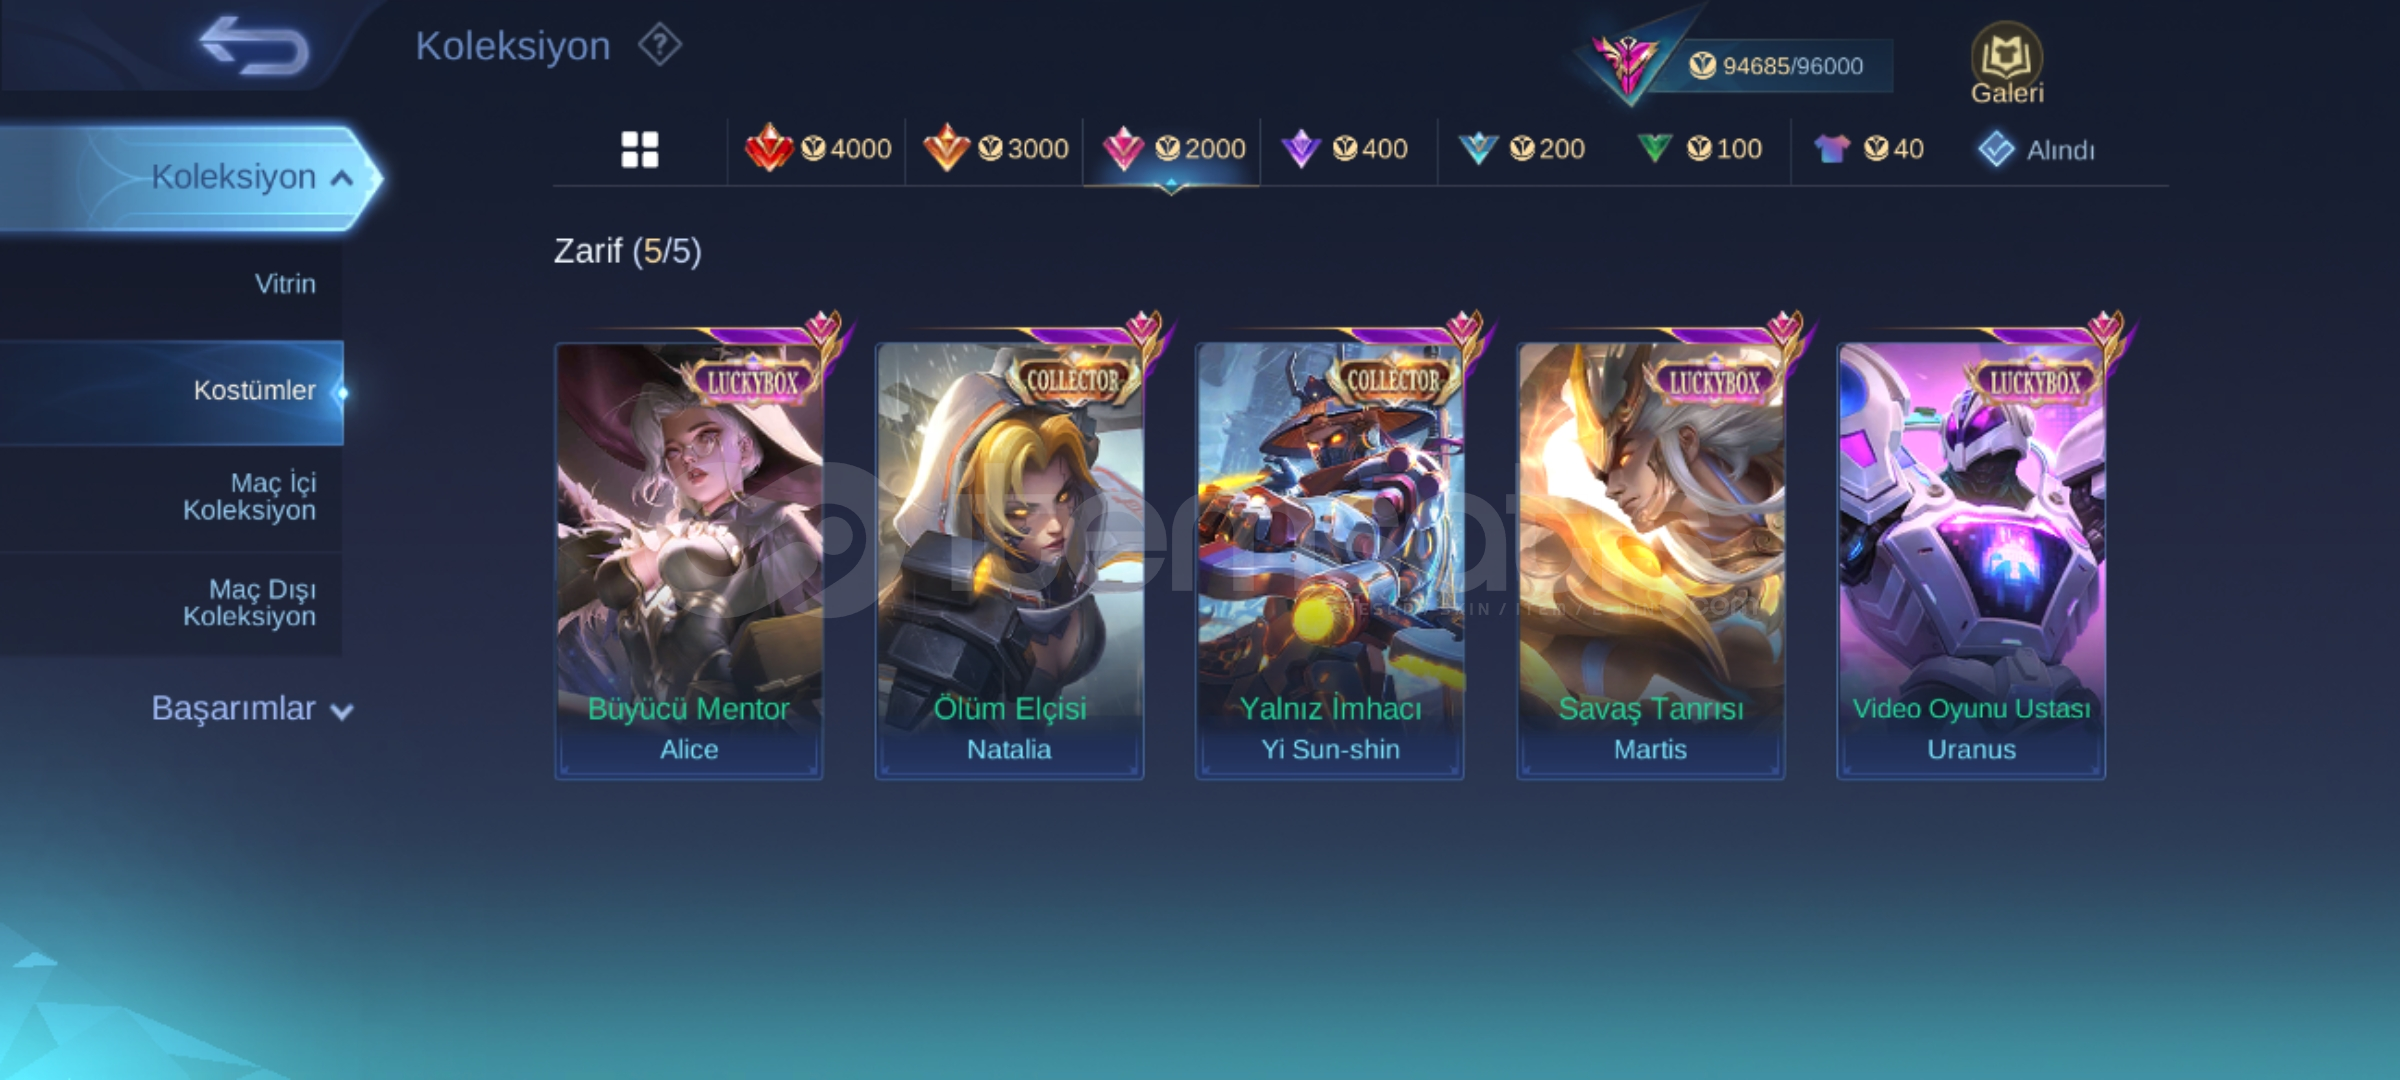
Task: Open the Galeri book icon
Action: 2007,64
